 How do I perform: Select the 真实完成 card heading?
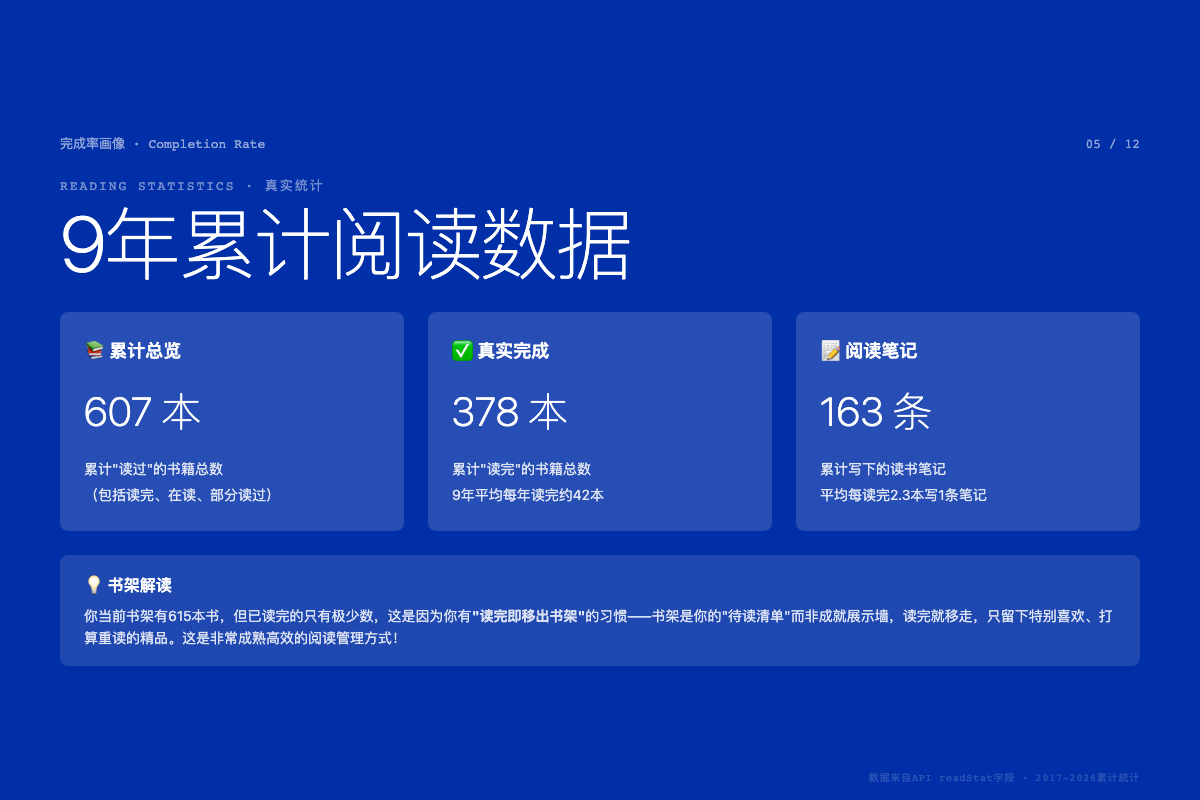point(513,351)
